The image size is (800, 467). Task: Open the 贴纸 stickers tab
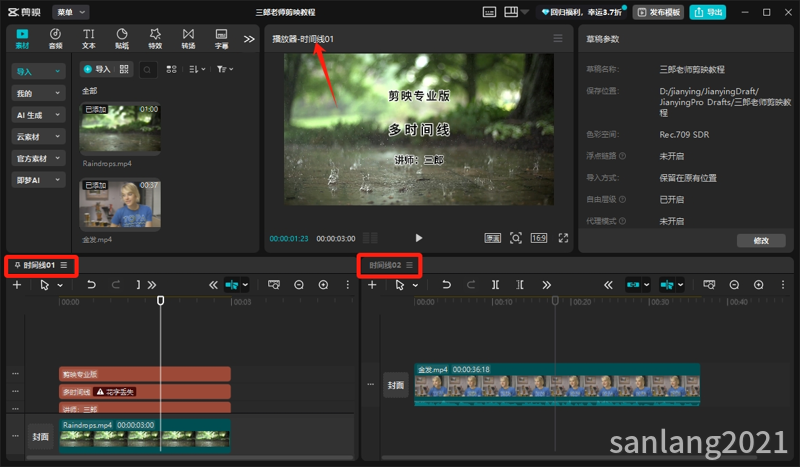122,38
